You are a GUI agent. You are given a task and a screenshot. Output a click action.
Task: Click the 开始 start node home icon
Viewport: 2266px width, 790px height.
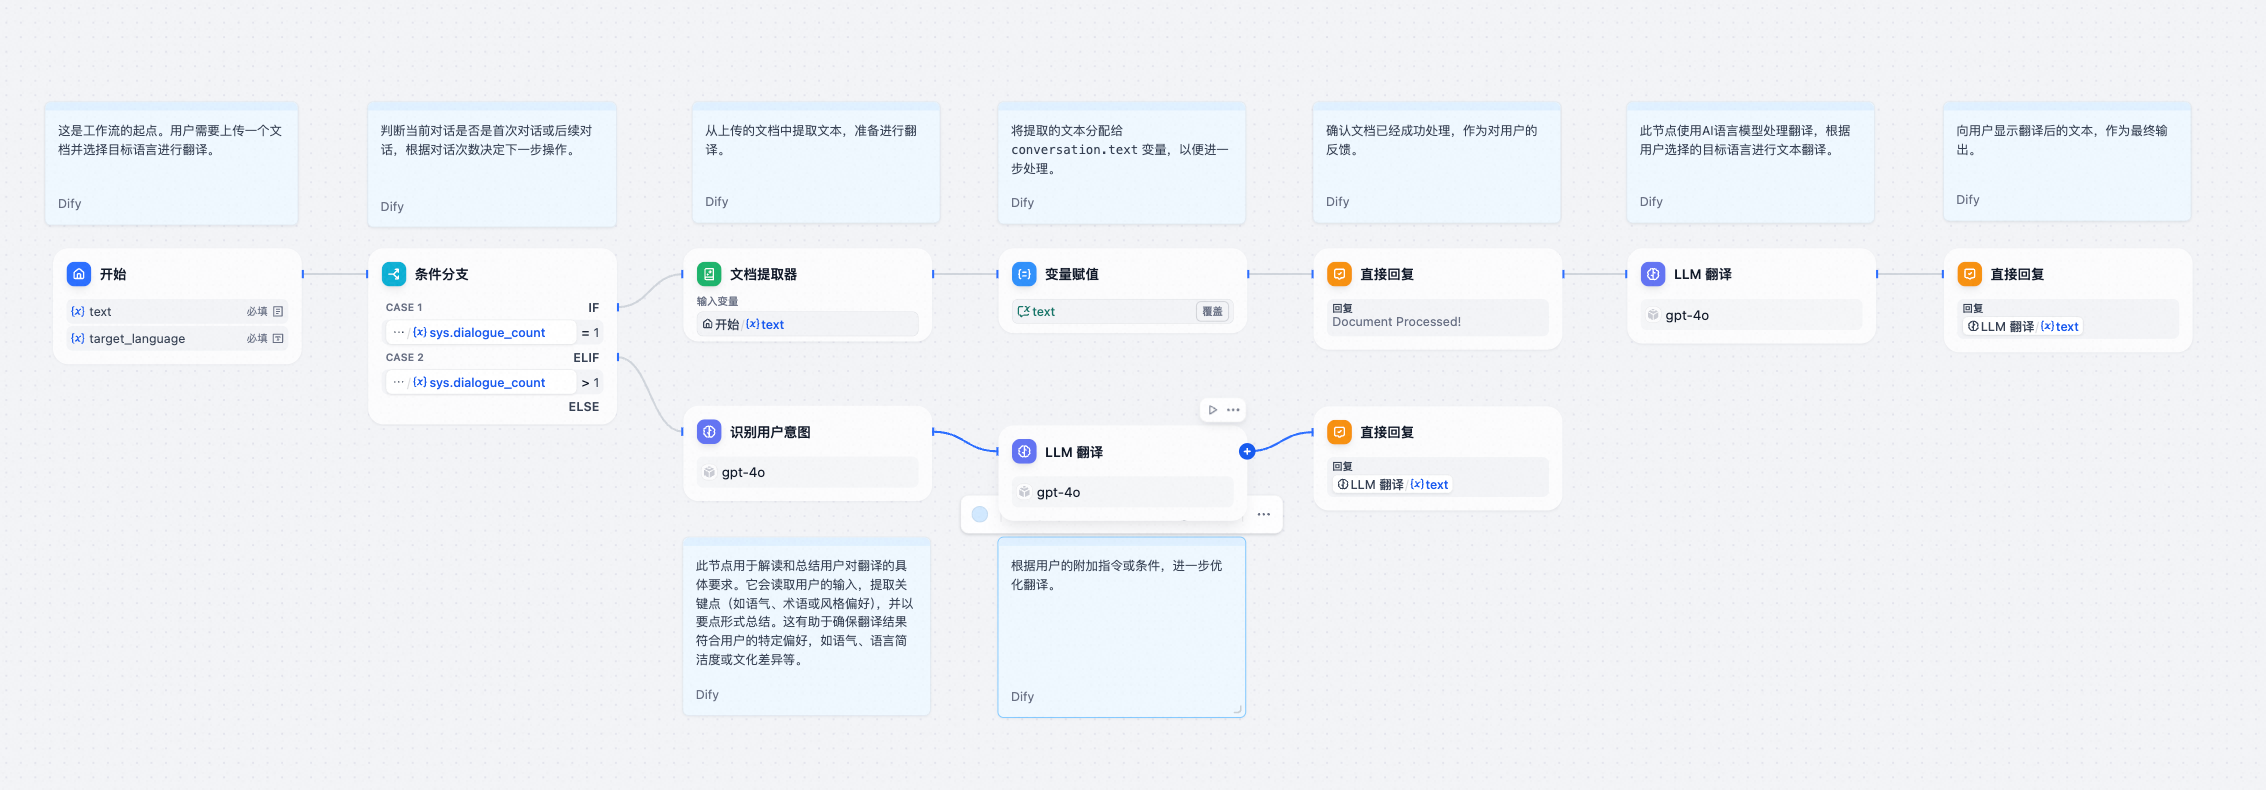[x=79, y=274]
